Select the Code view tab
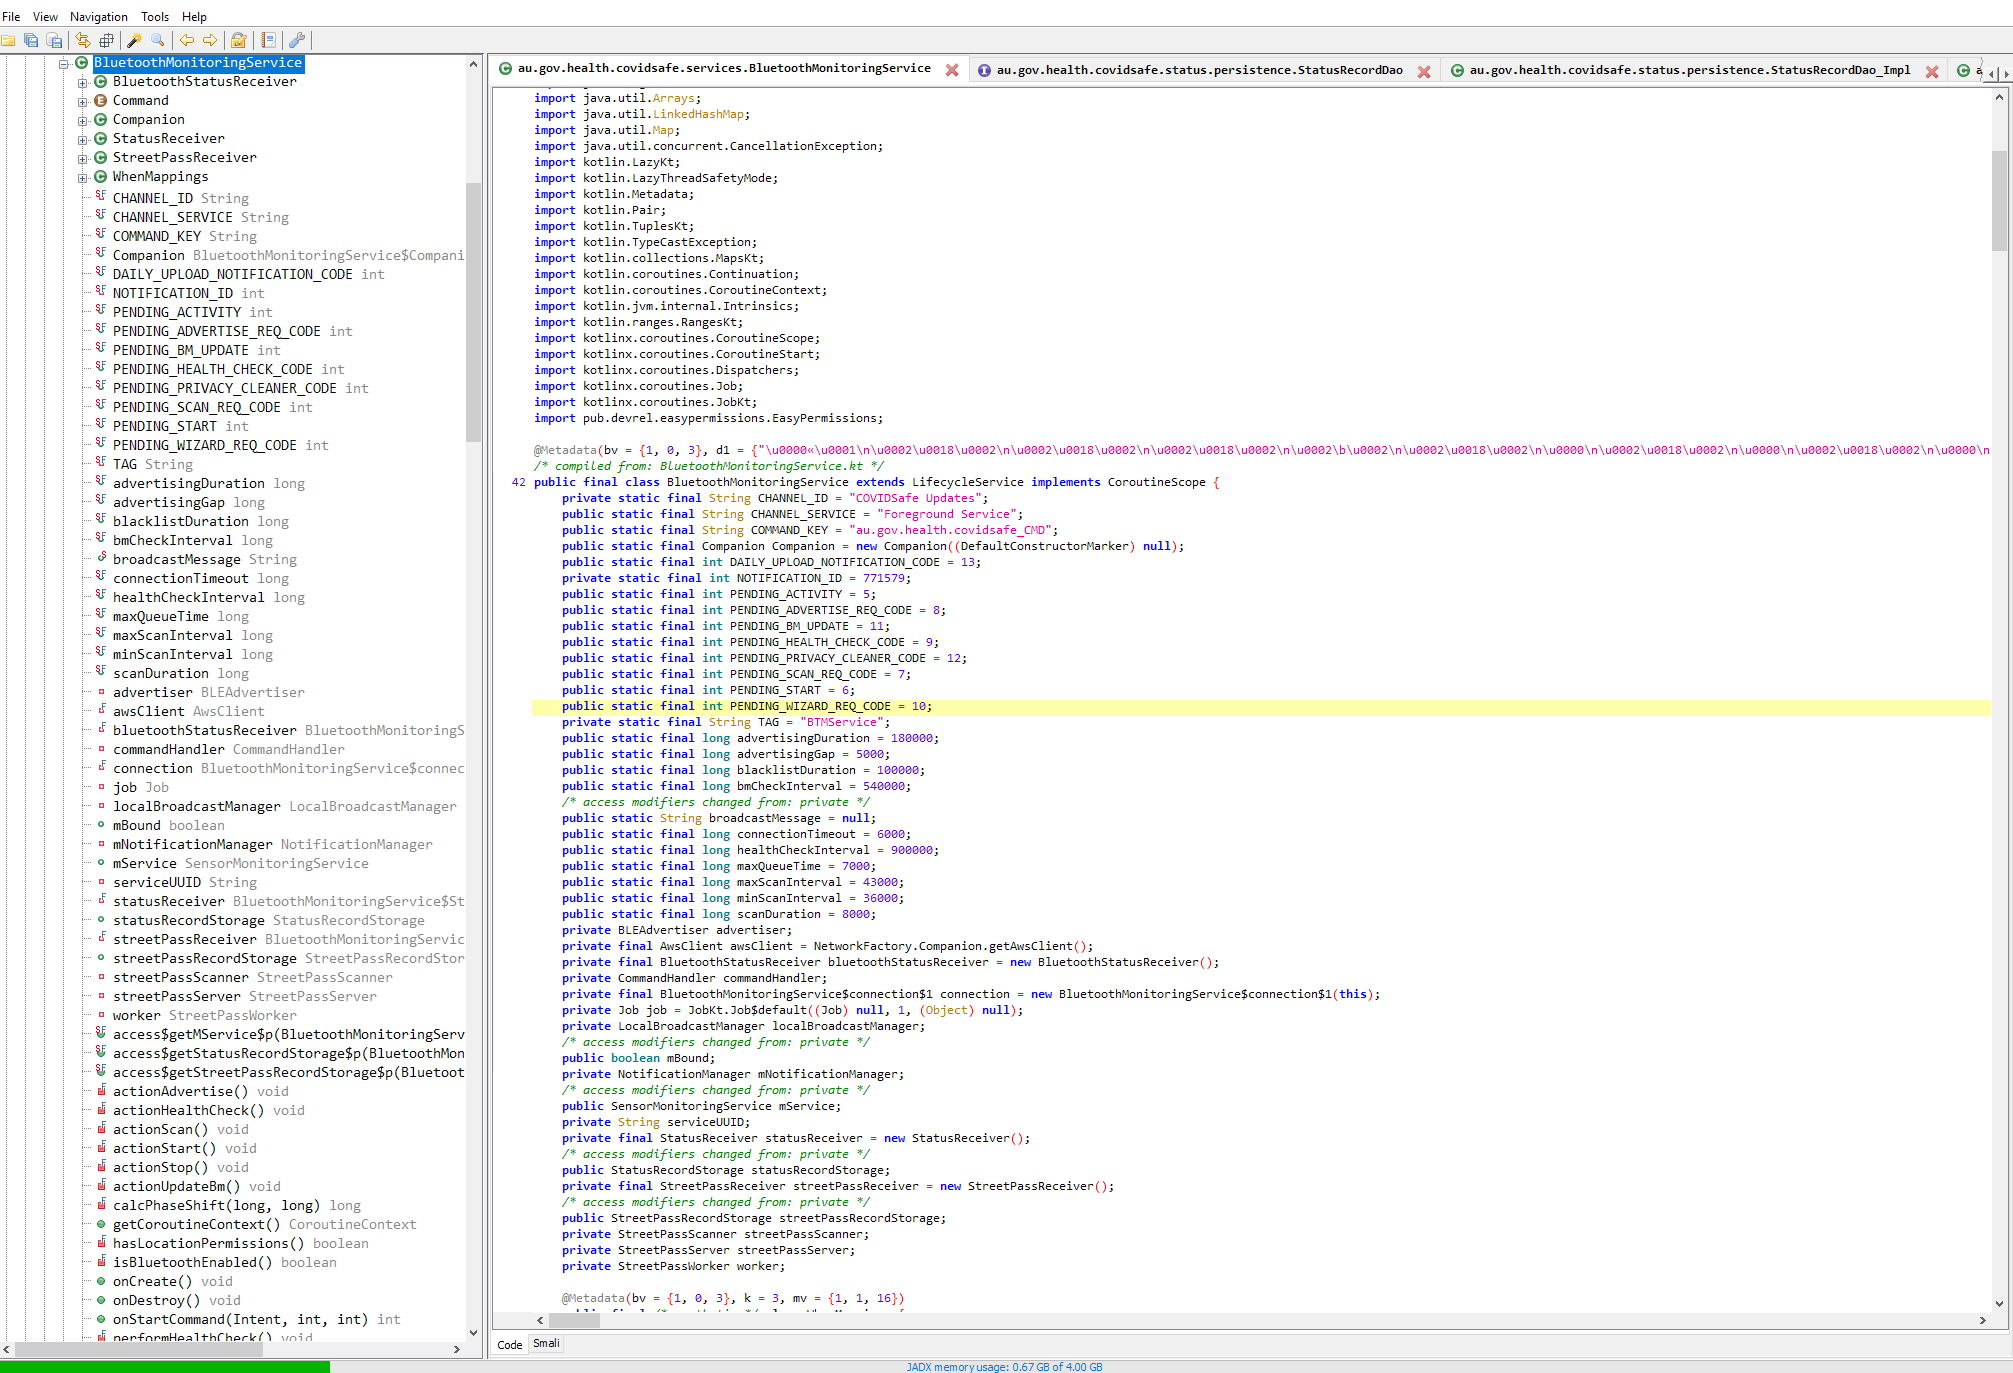Viewport: 2013px width, 1373px height. click(510, 1345)
